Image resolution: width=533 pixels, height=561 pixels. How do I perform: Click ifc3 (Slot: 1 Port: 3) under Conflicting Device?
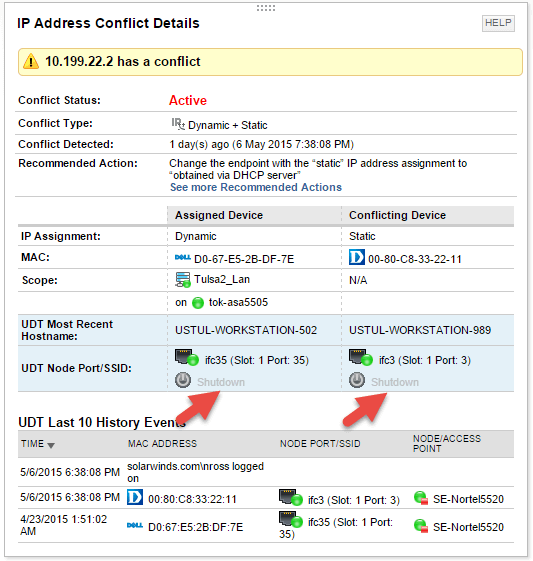point(425,360)
